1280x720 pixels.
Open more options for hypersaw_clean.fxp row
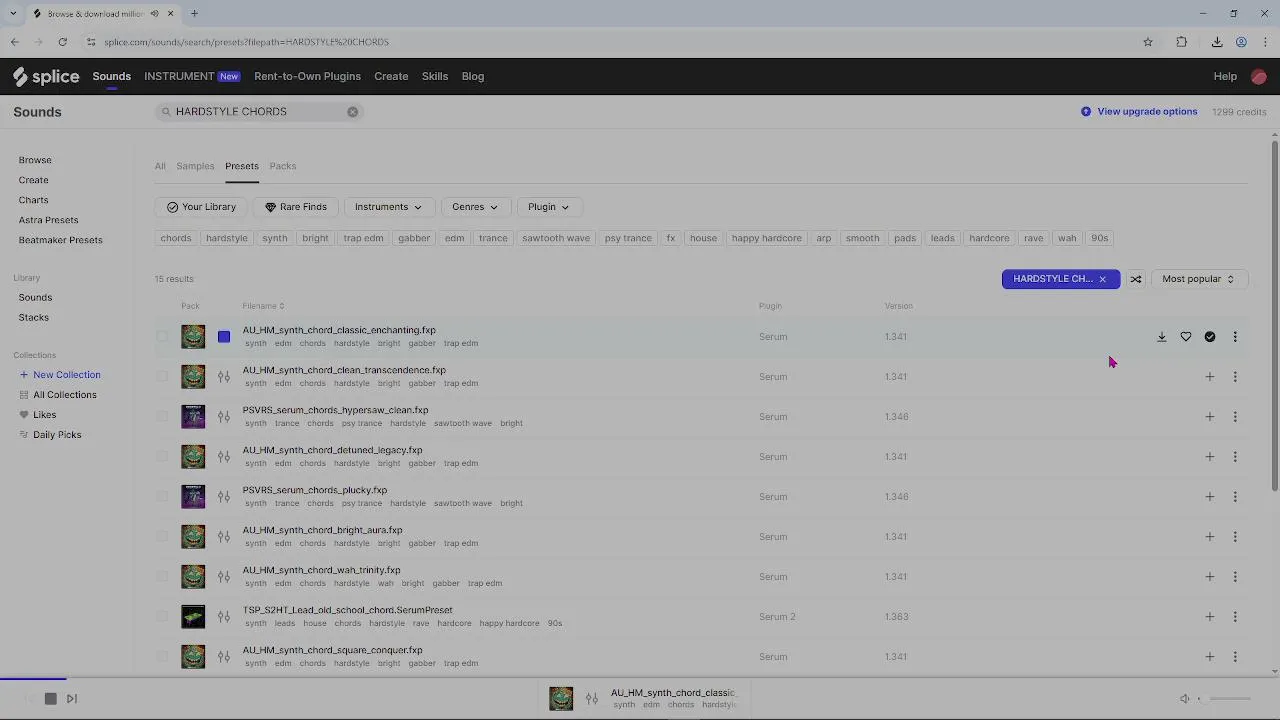pos(1235,417)
